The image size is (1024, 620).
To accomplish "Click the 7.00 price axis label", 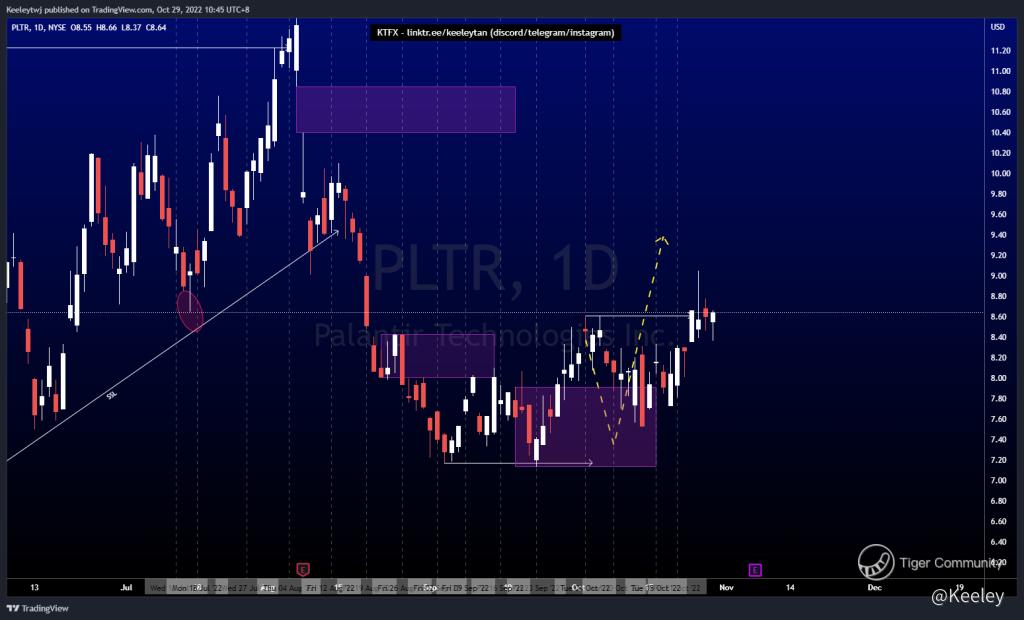I will coord(999,481).
